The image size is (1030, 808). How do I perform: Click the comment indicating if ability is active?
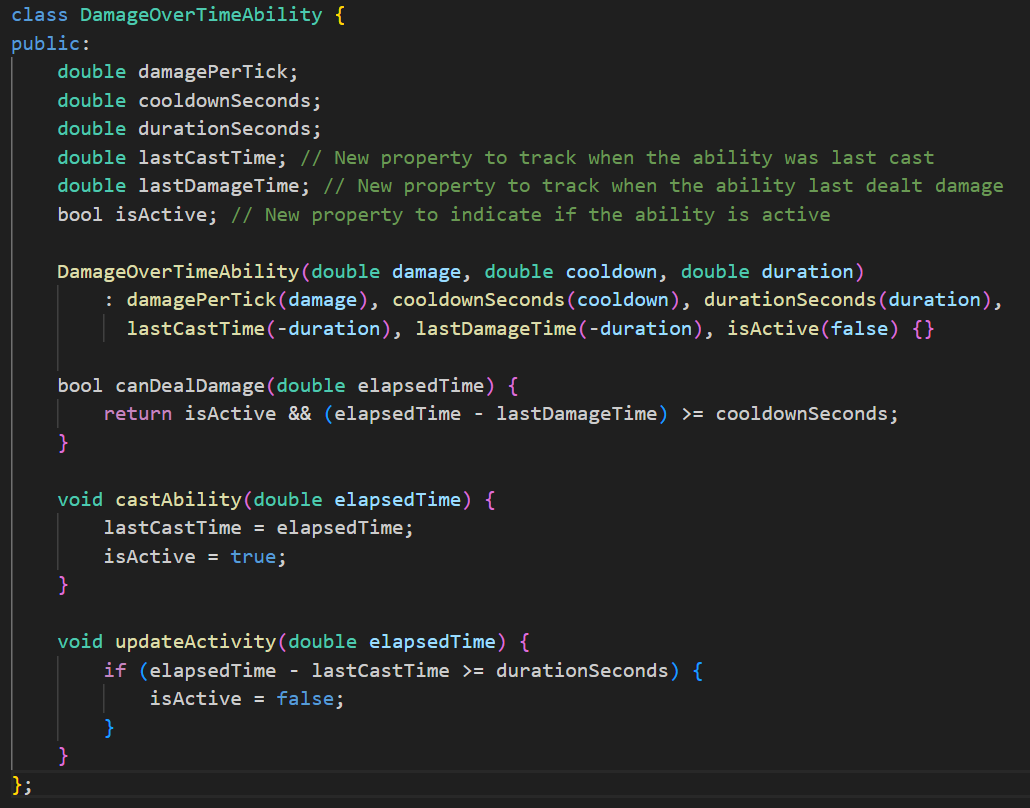[x=530, y=214]
